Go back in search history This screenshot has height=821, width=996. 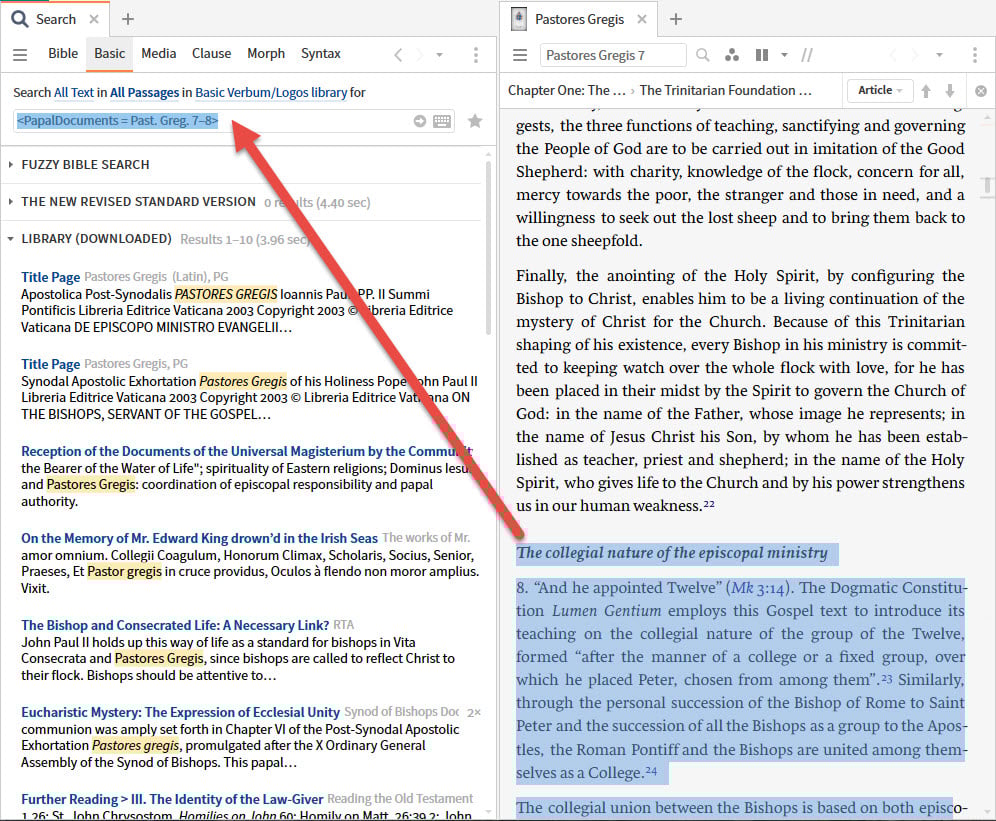click(398, 55)
